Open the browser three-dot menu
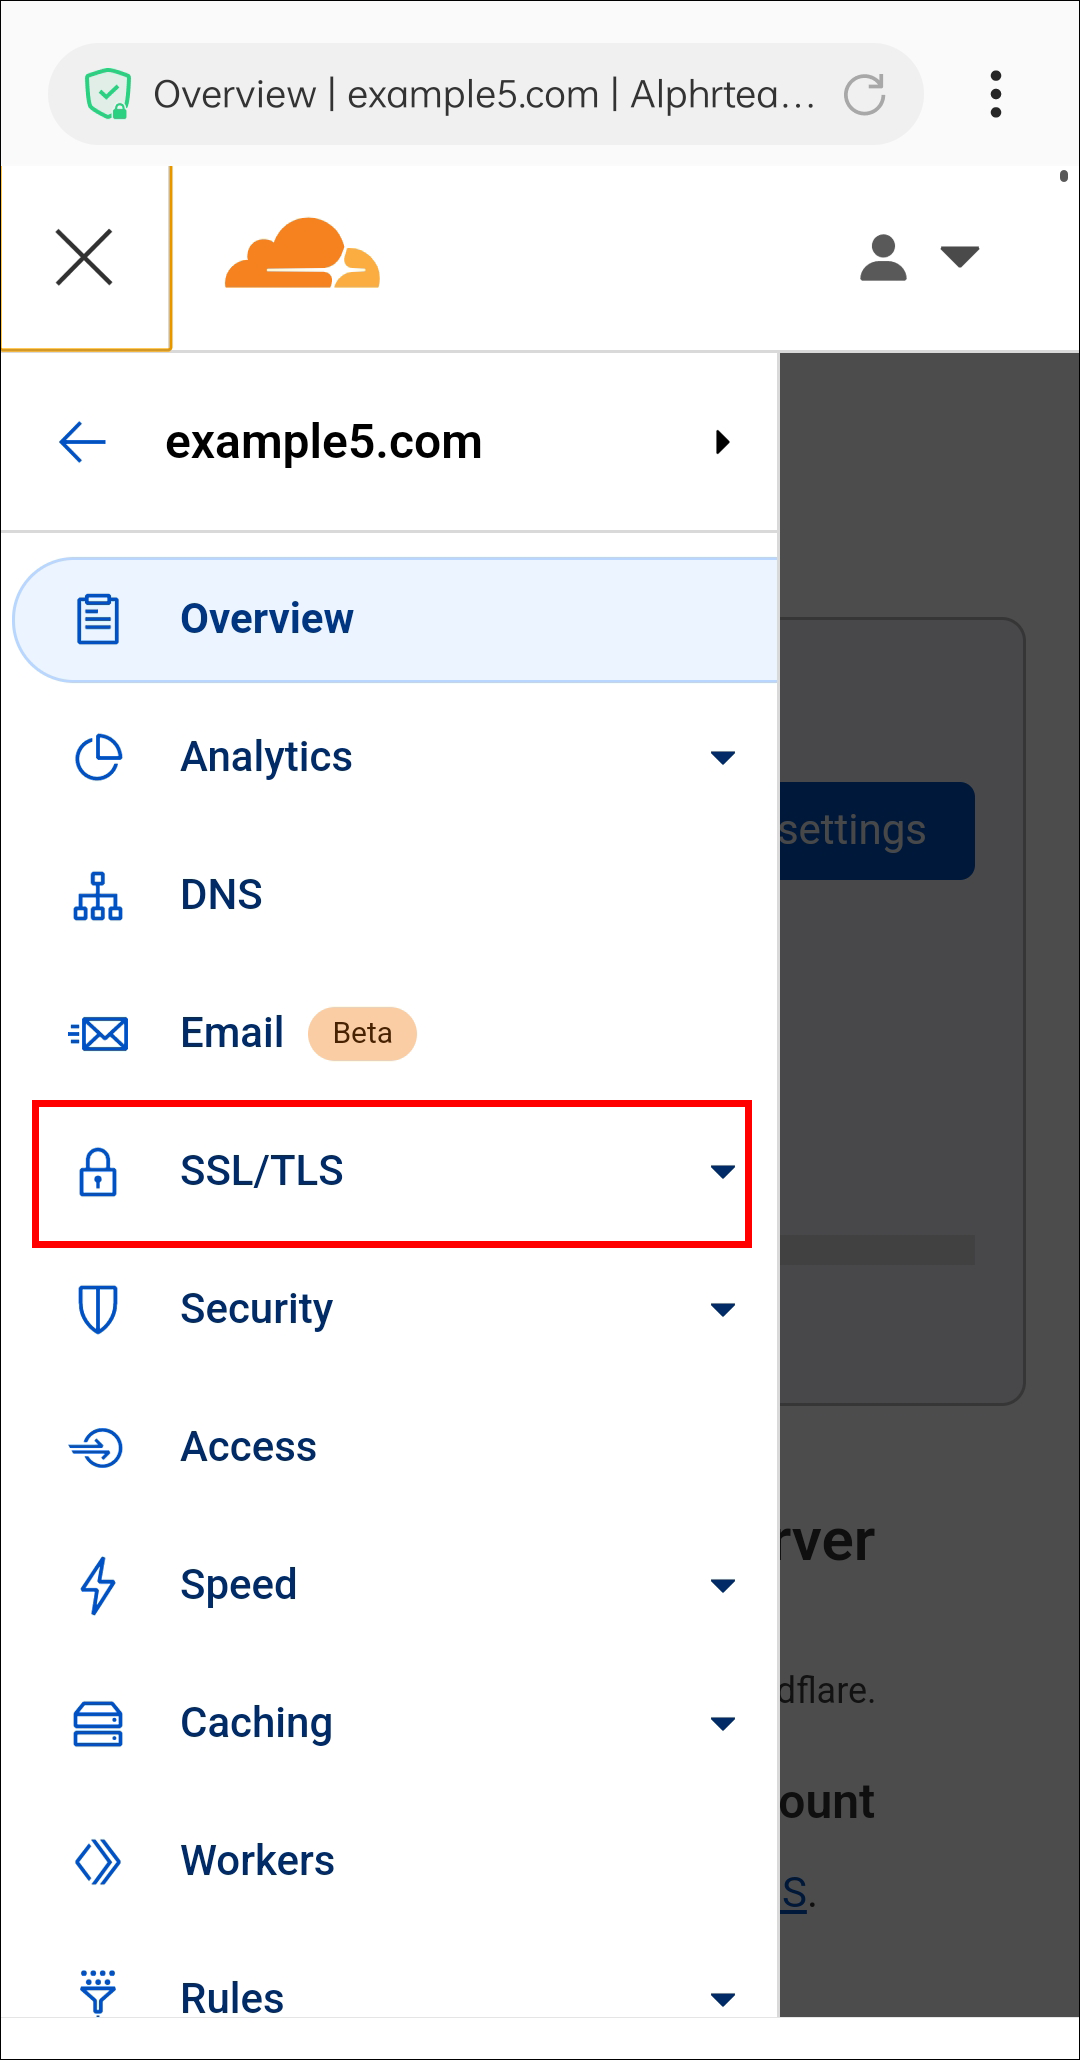 pyautogui.click(x=995, y=95)
